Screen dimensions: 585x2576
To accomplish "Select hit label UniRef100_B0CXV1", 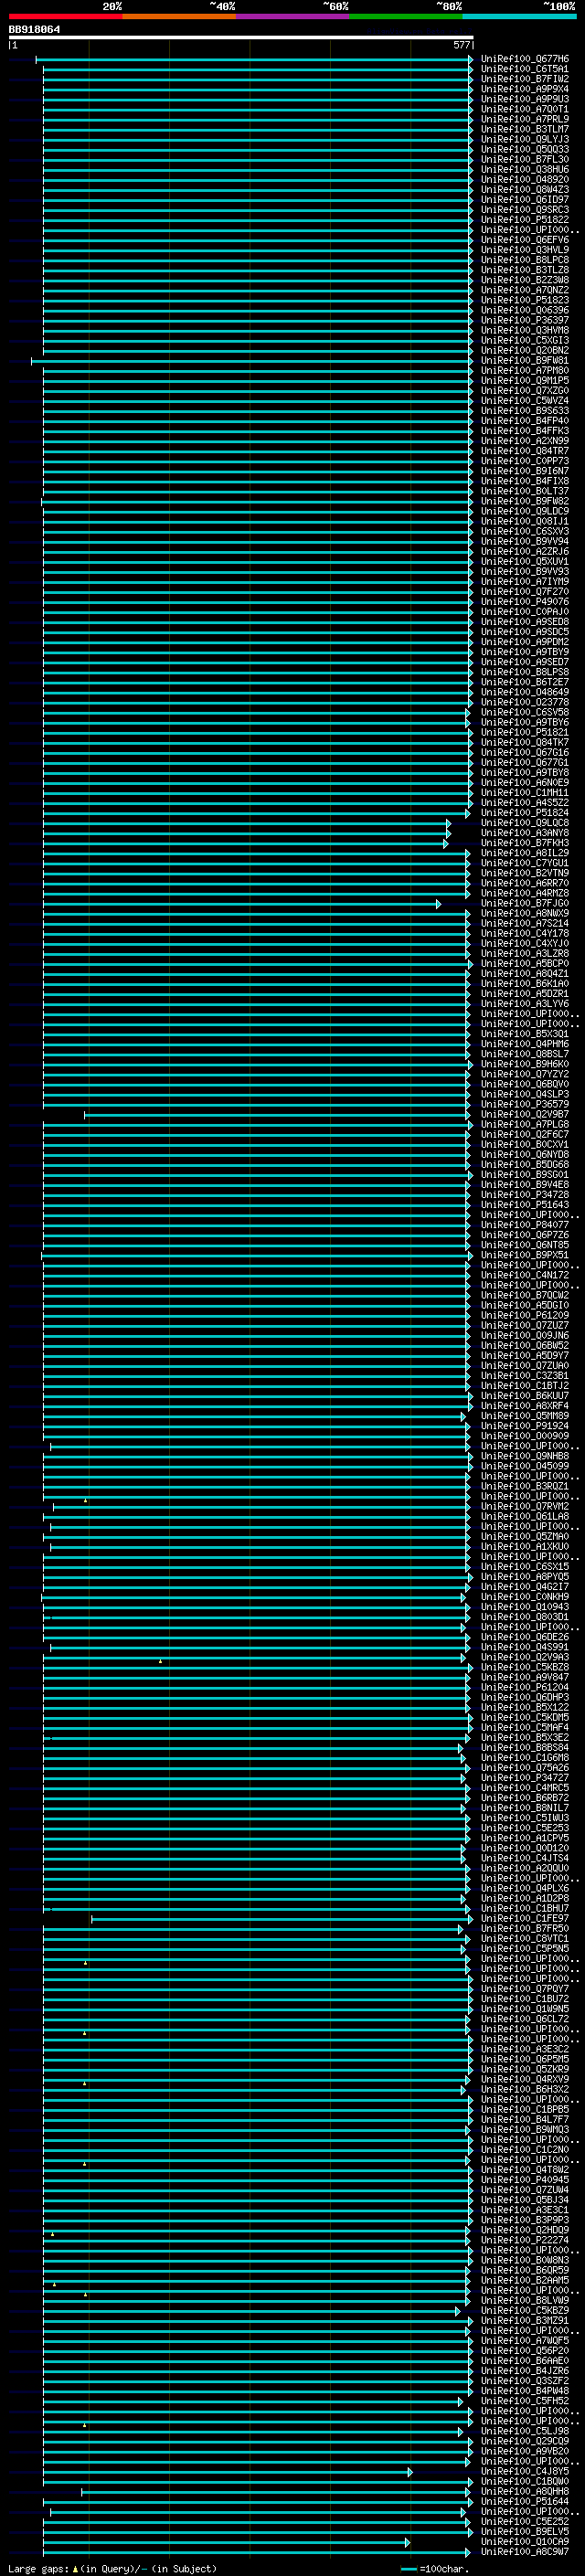I will (525, 1145).
